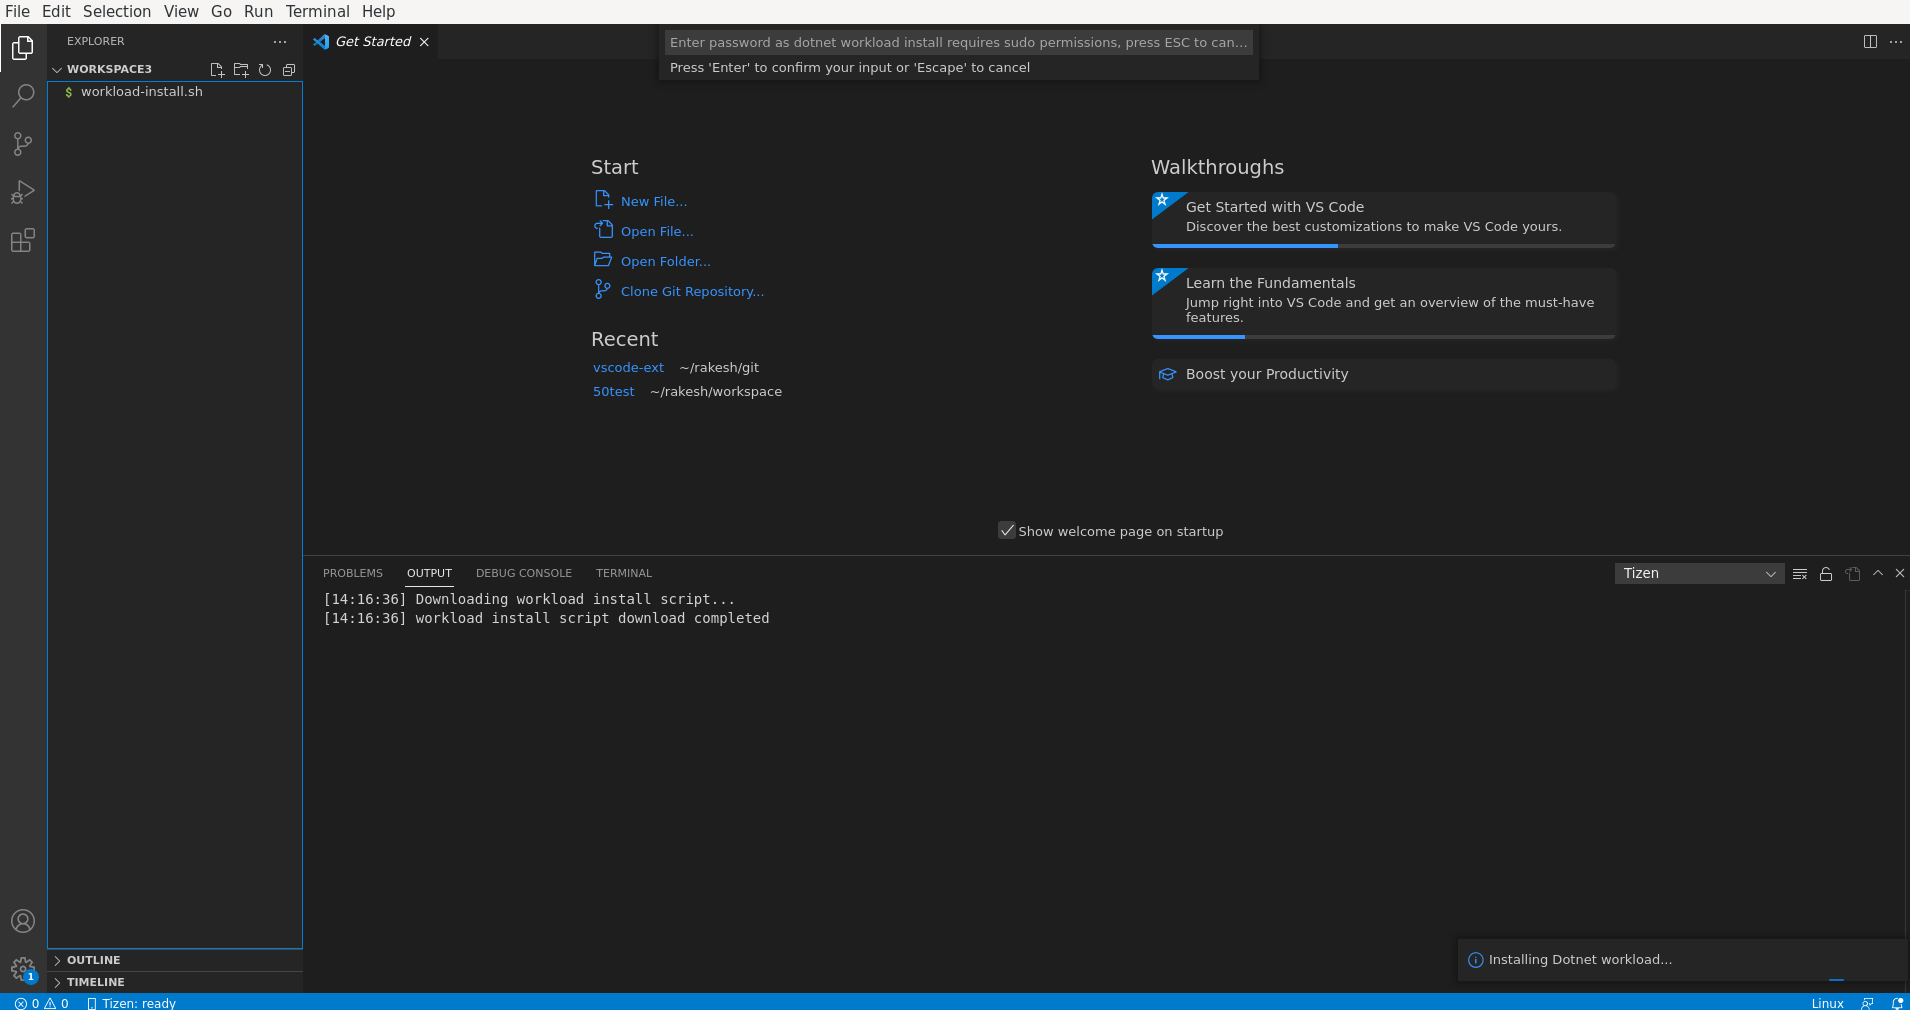The image size is (1910, 1010).
Task: Select the Source Control icon
Action: (22, 144)
